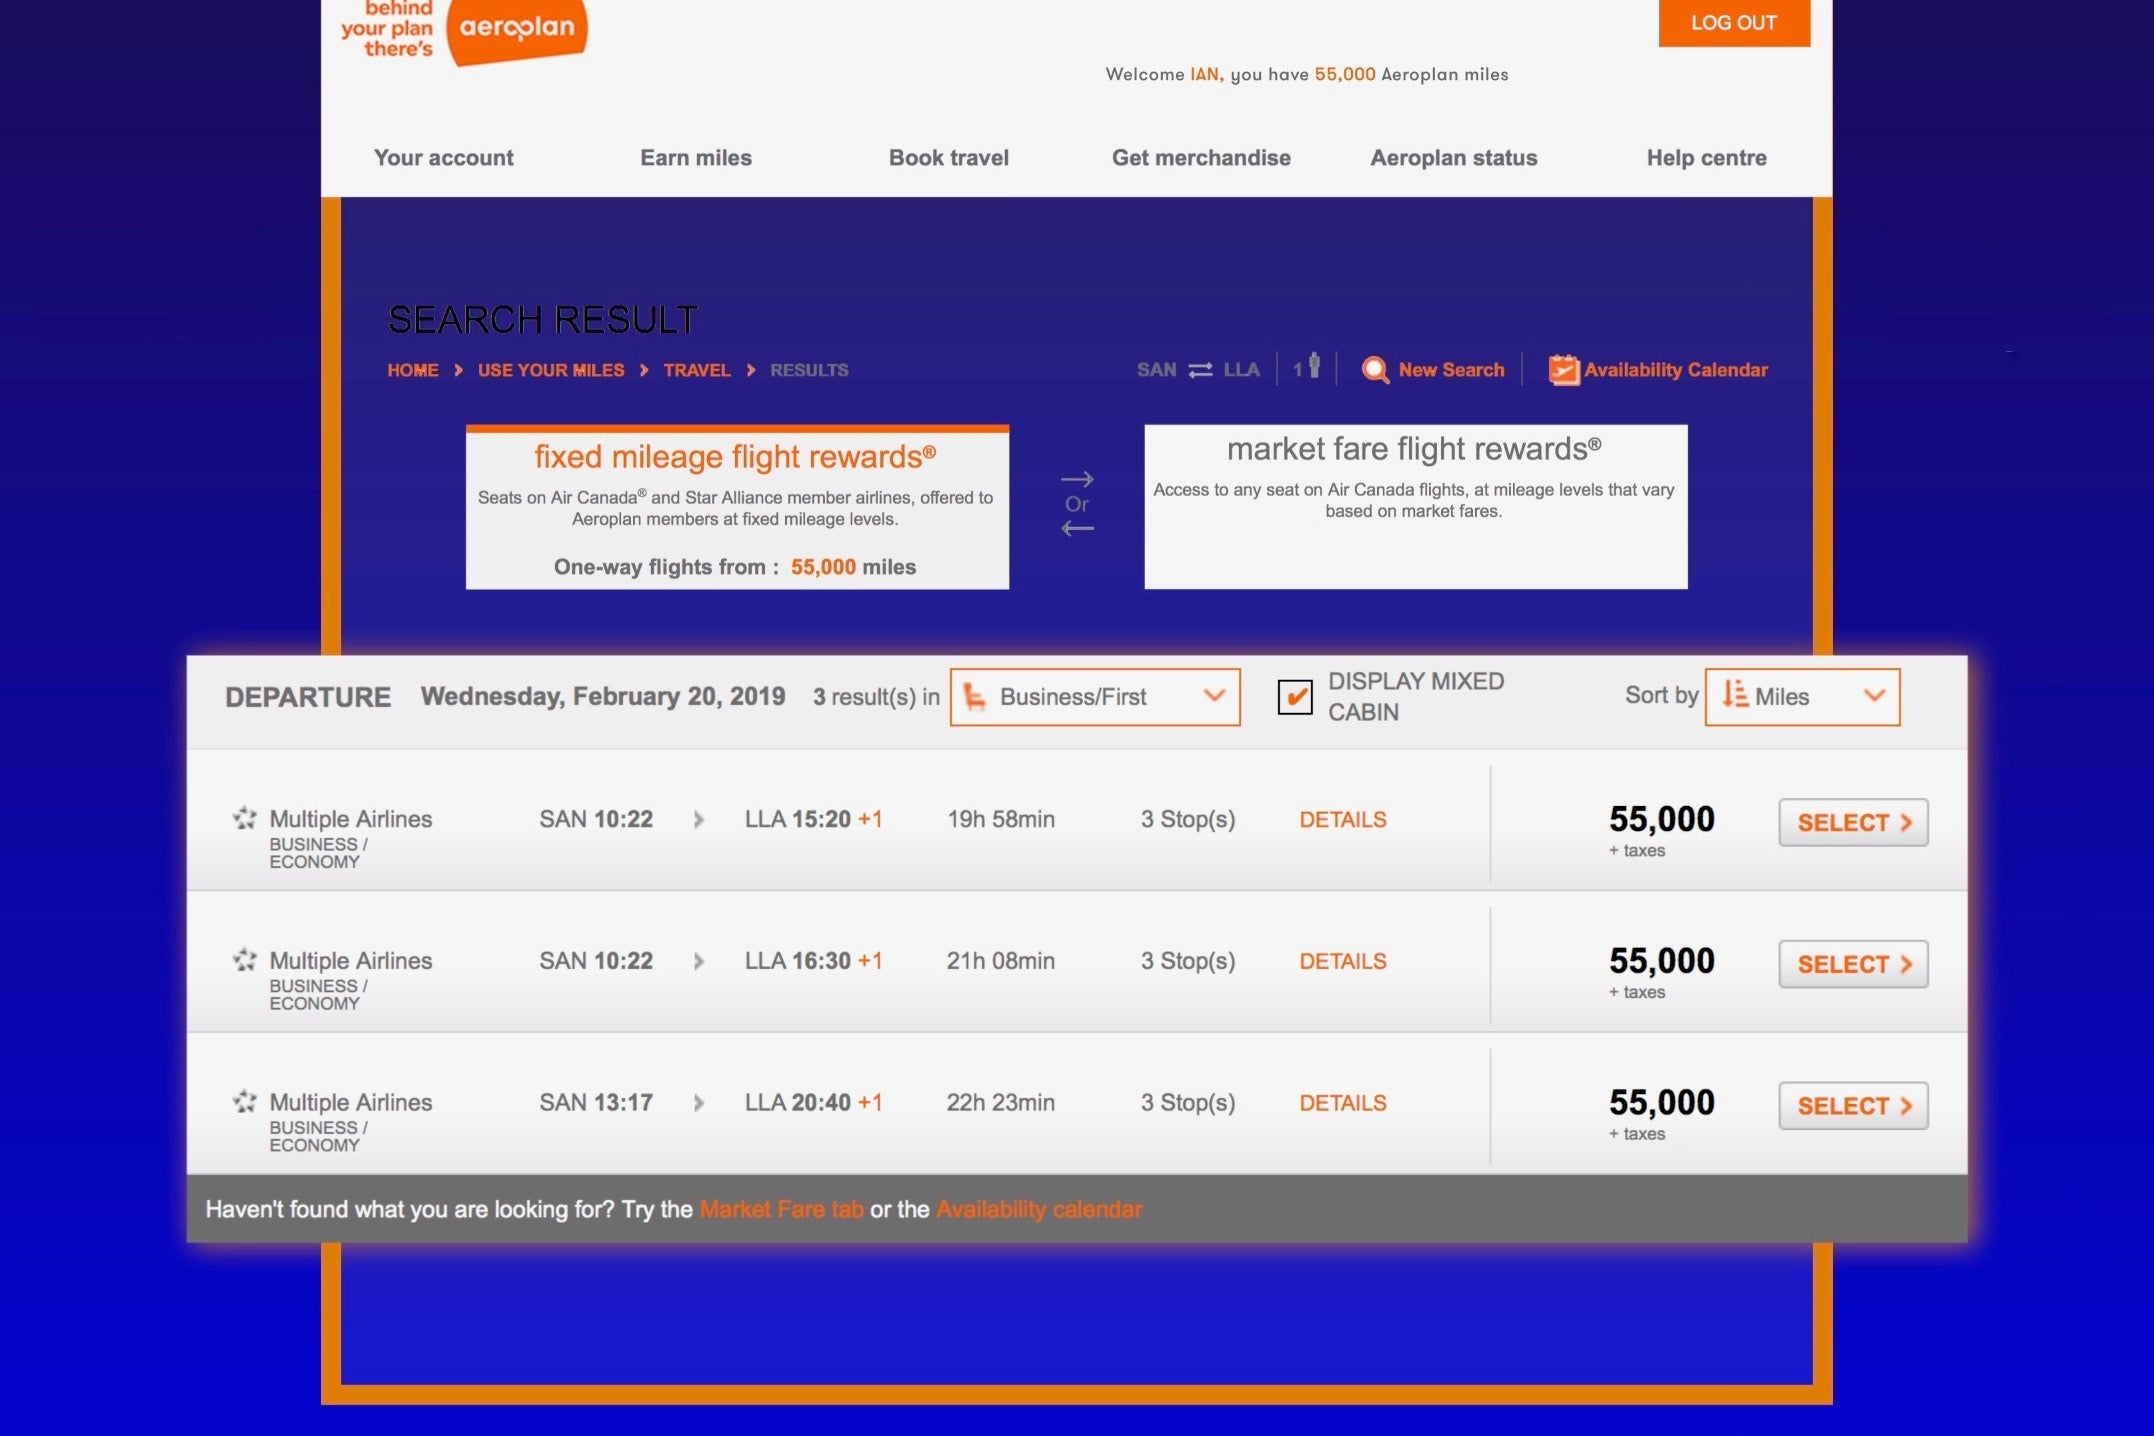Follow the Market Fare tab link in footer

pos(781,1209)
